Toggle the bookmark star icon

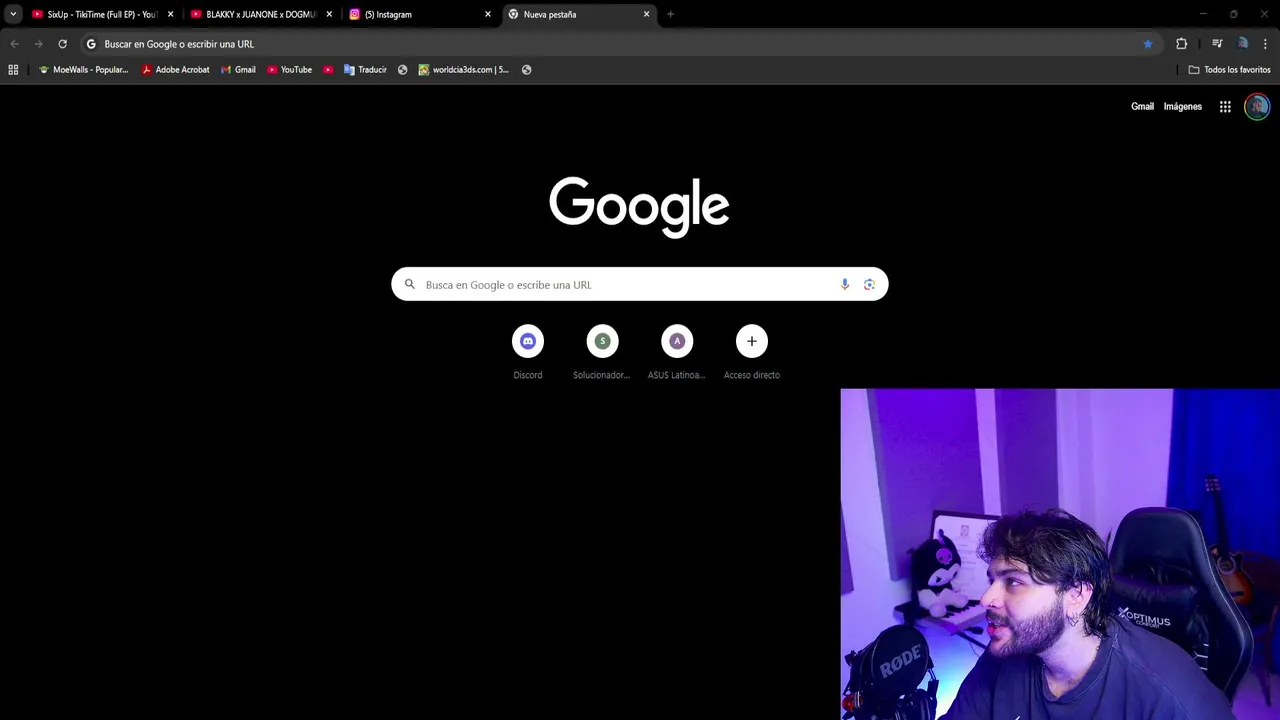[1147, 44]
